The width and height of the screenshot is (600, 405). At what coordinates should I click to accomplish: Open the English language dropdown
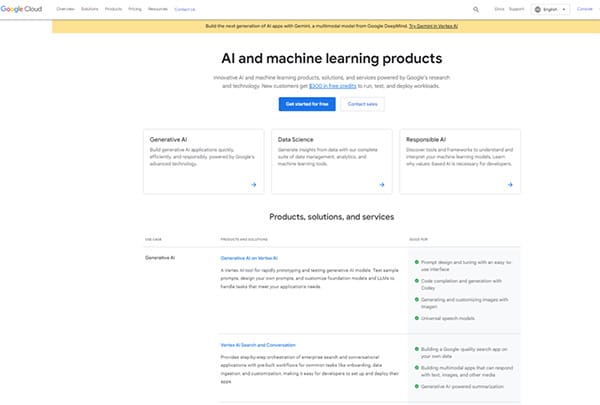coord(550,9)
